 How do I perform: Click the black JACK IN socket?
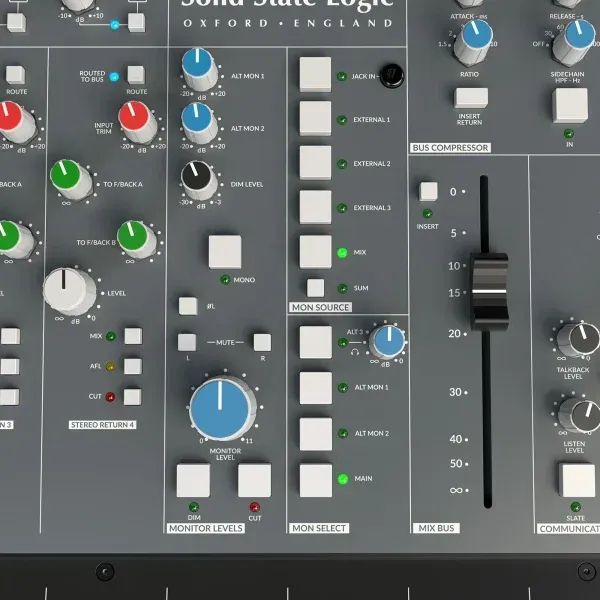point(392,75)
